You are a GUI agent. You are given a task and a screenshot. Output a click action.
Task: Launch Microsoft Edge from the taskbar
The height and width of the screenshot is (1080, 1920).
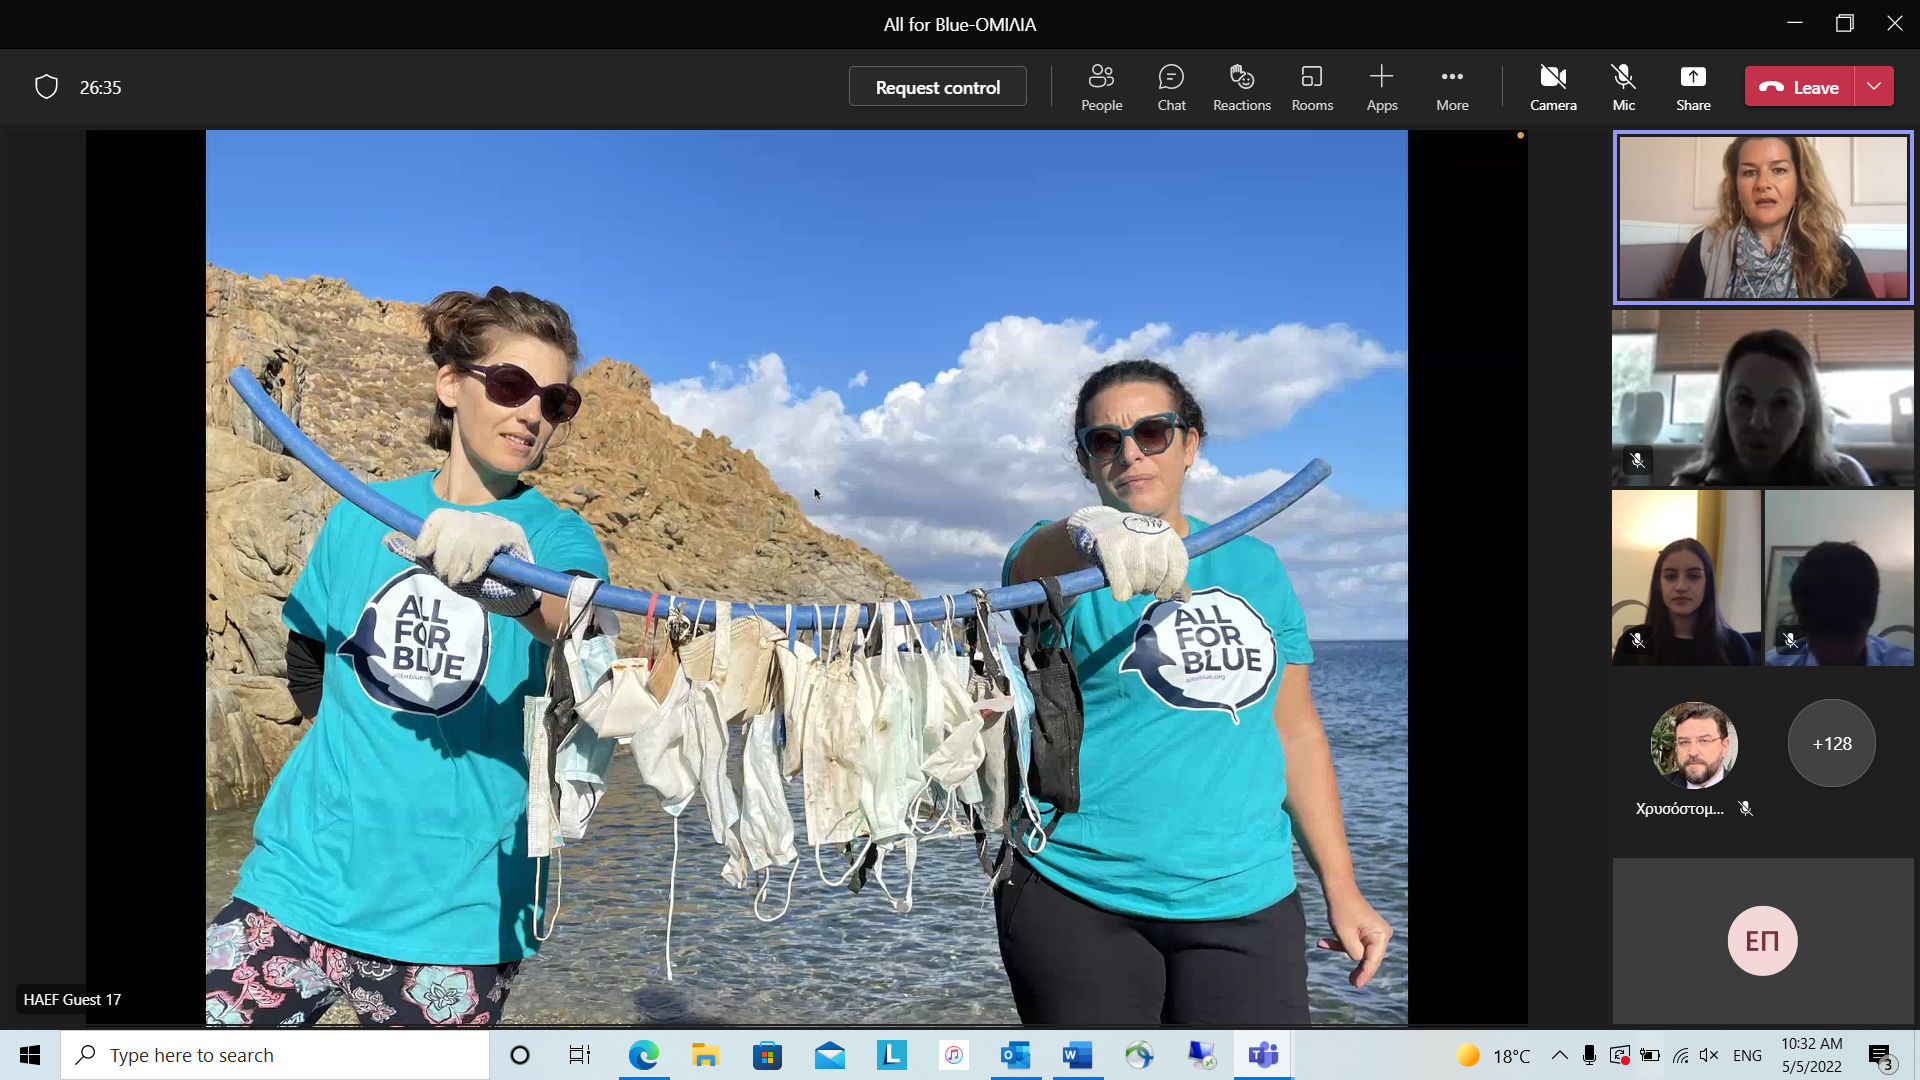(644, 1055)
